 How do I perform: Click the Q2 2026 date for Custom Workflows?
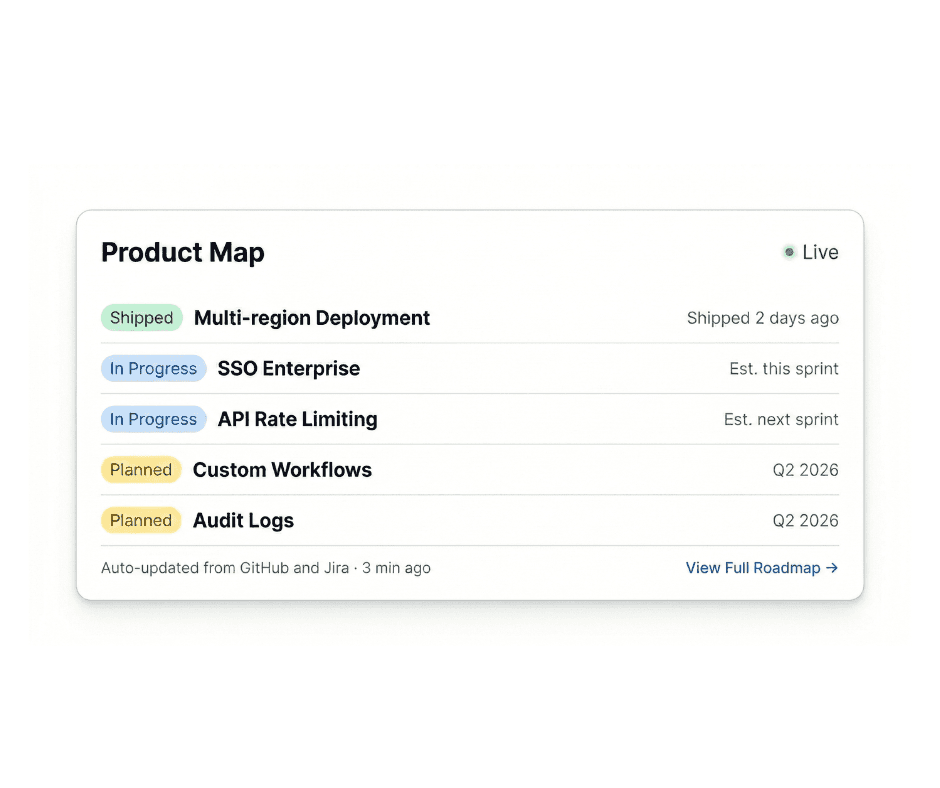(805, 470)
